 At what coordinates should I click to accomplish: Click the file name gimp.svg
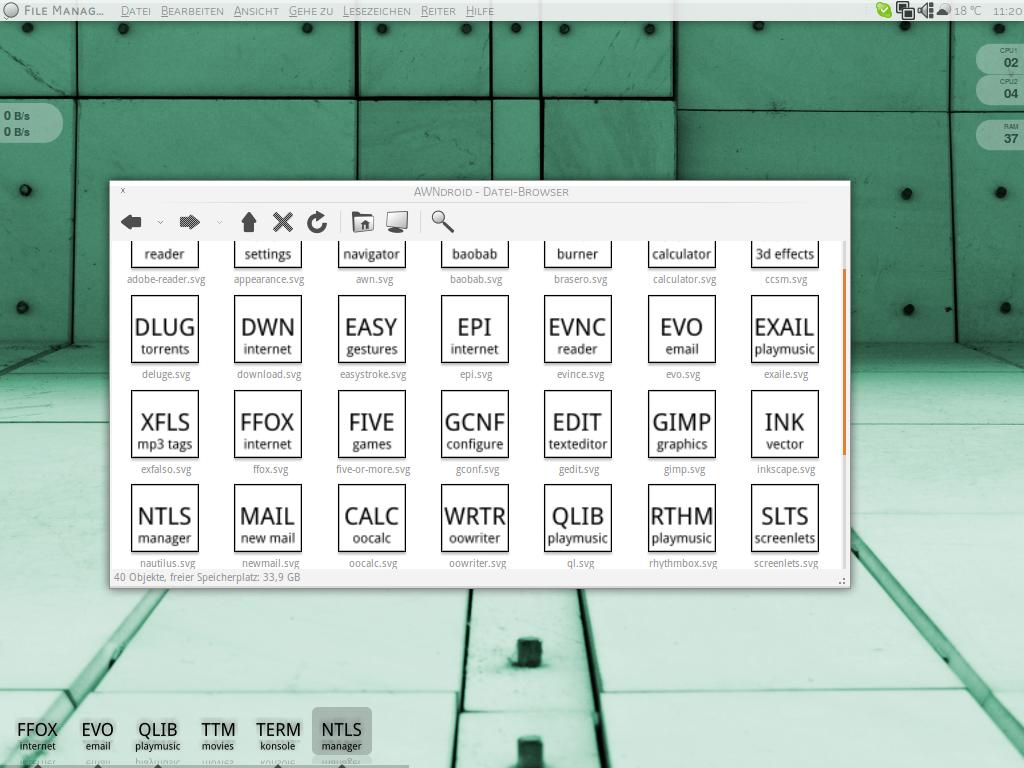[x=684, y=469]
